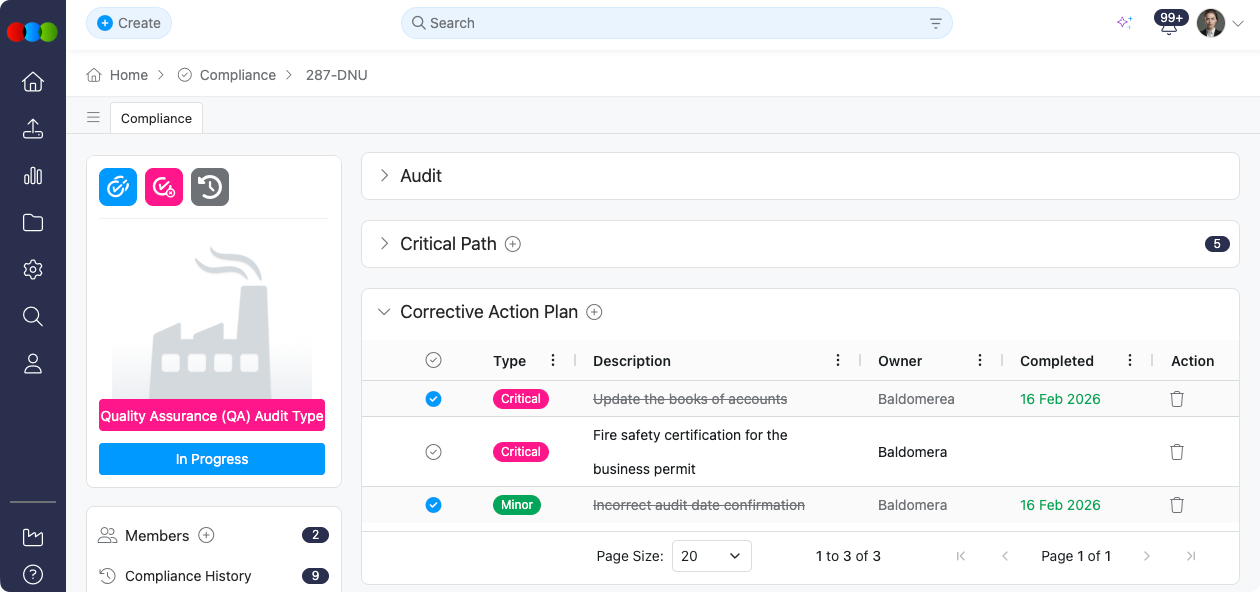The height and width of the screenshot is (592, 1260).
Task: Open the Description column menu
Action: coord(838,360)
